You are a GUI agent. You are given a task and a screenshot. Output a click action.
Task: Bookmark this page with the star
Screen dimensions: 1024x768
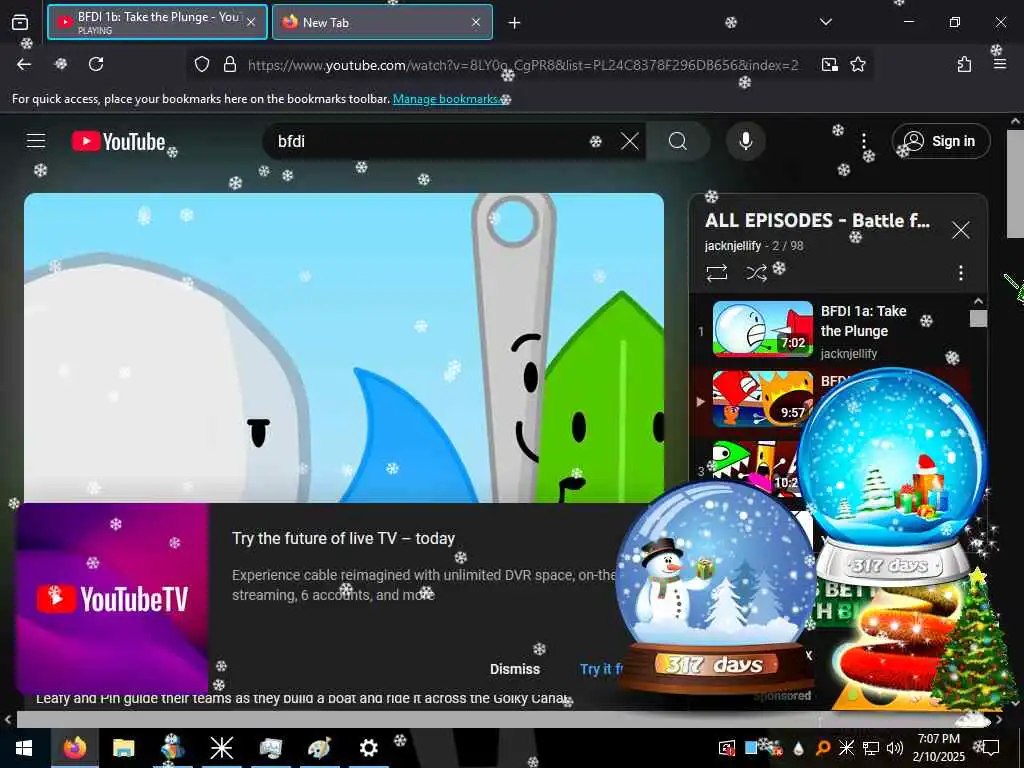pos(857,64)
